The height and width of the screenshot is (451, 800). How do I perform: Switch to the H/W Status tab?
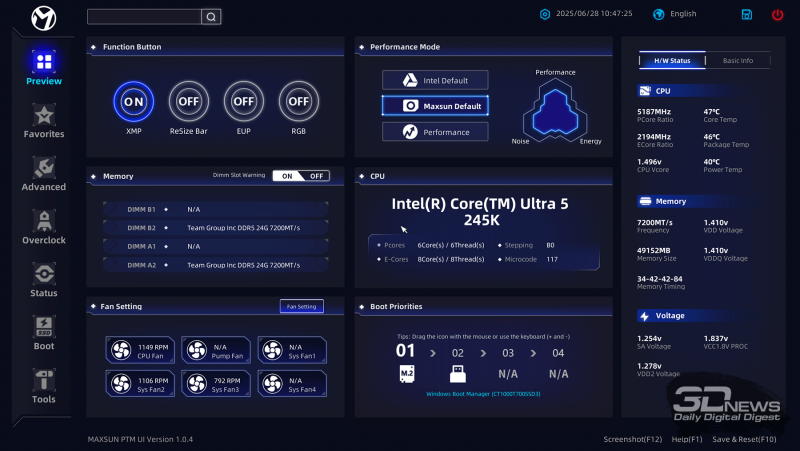[672, 60]
